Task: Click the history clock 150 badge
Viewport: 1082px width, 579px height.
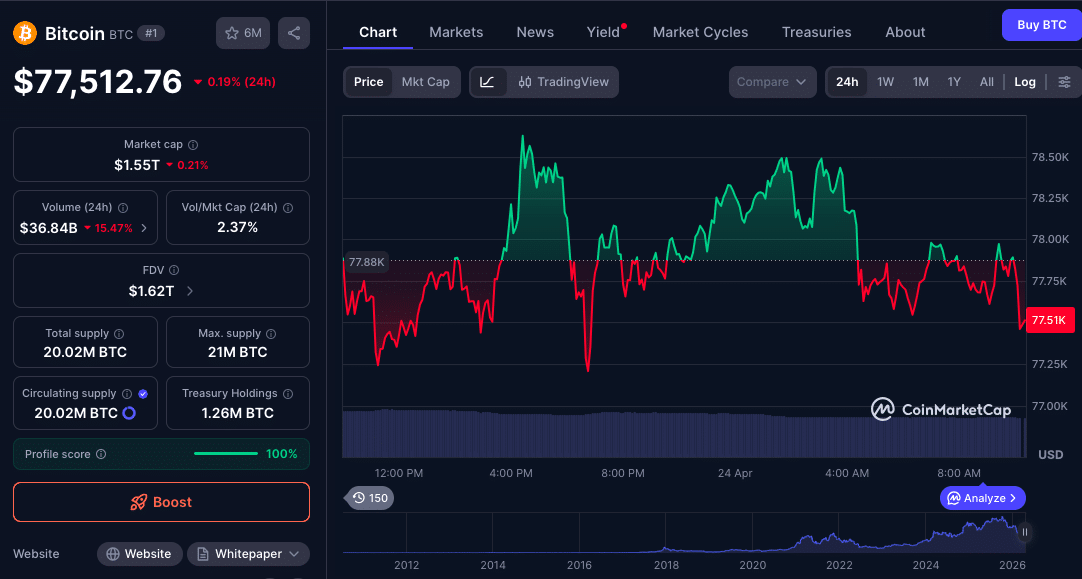Action: [370, 498]
